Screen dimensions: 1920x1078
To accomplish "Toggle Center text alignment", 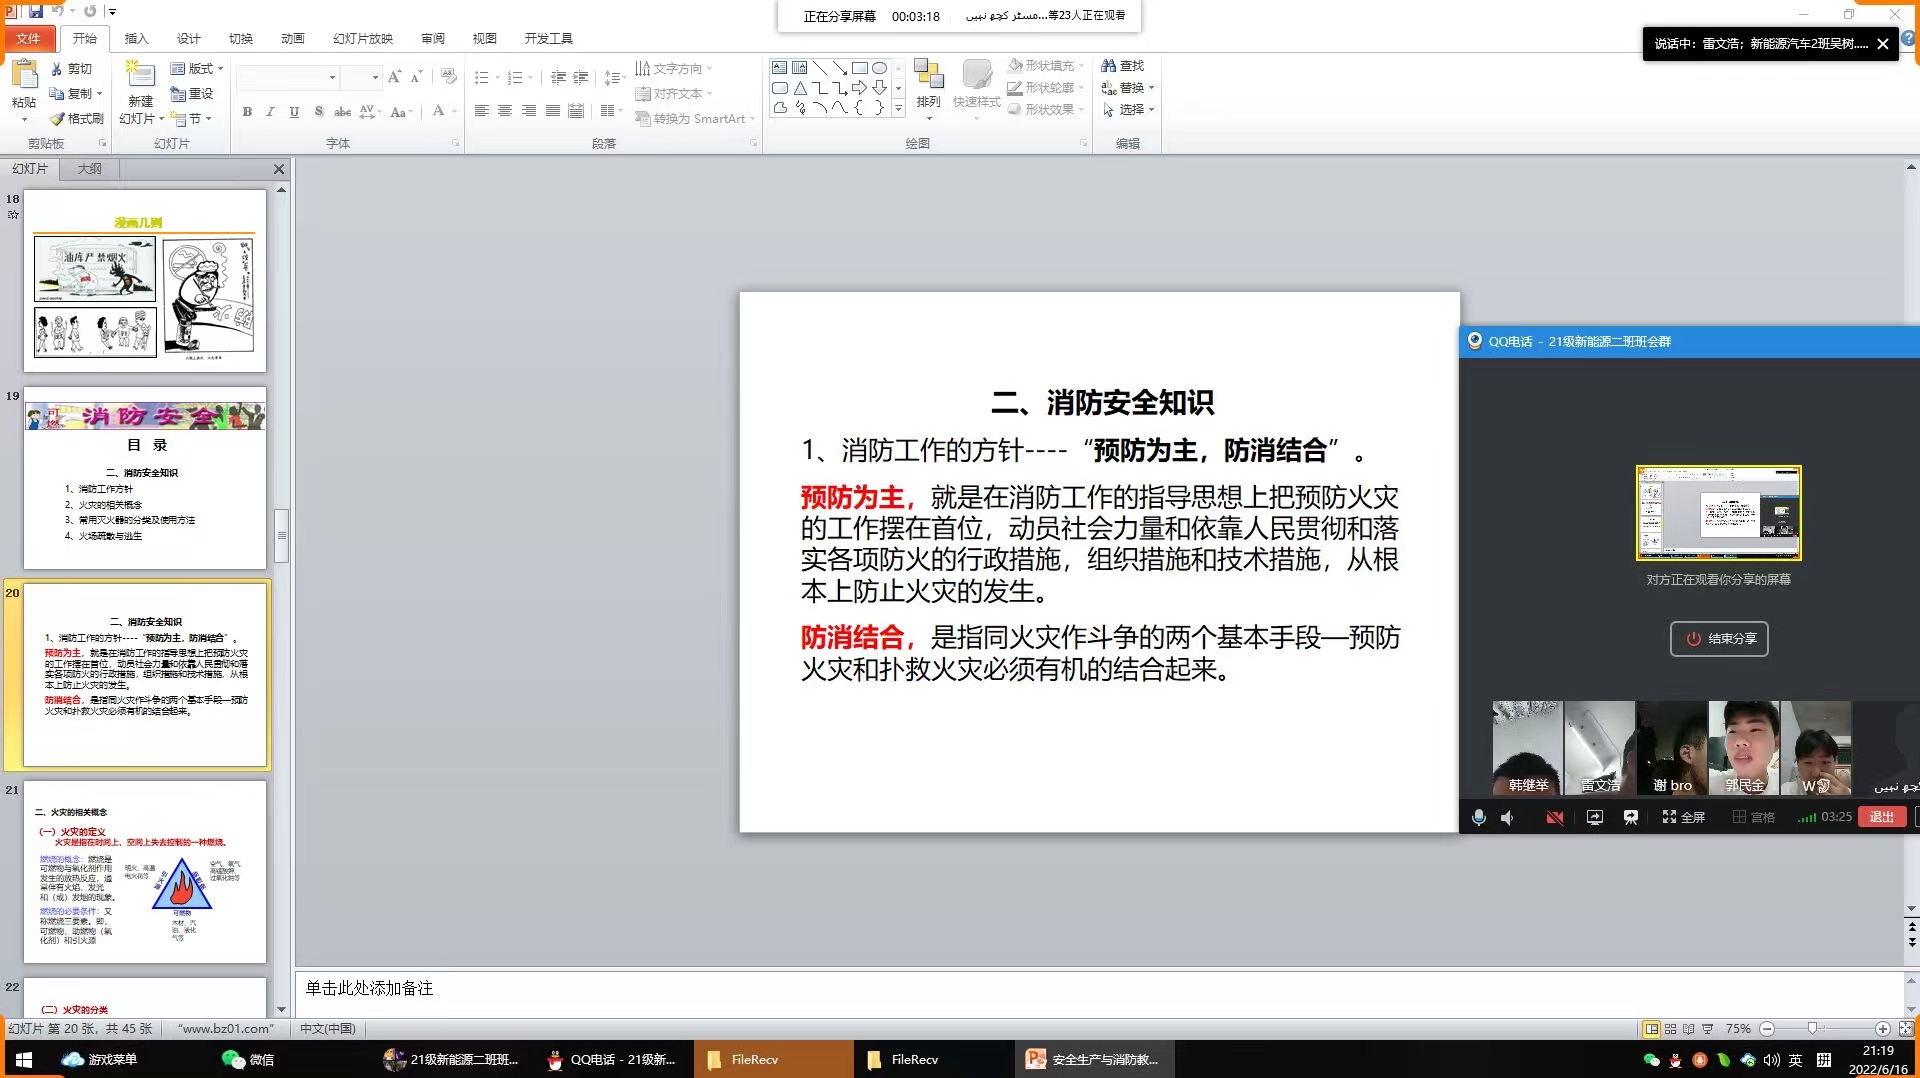I will click(505, 111).
